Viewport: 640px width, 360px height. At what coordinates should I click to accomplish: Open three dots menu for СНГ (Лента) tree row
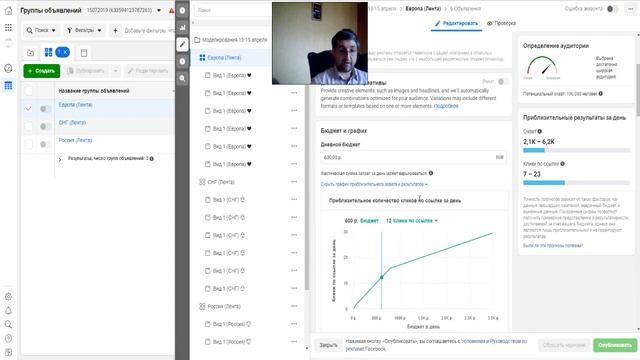tap(294, 182)
